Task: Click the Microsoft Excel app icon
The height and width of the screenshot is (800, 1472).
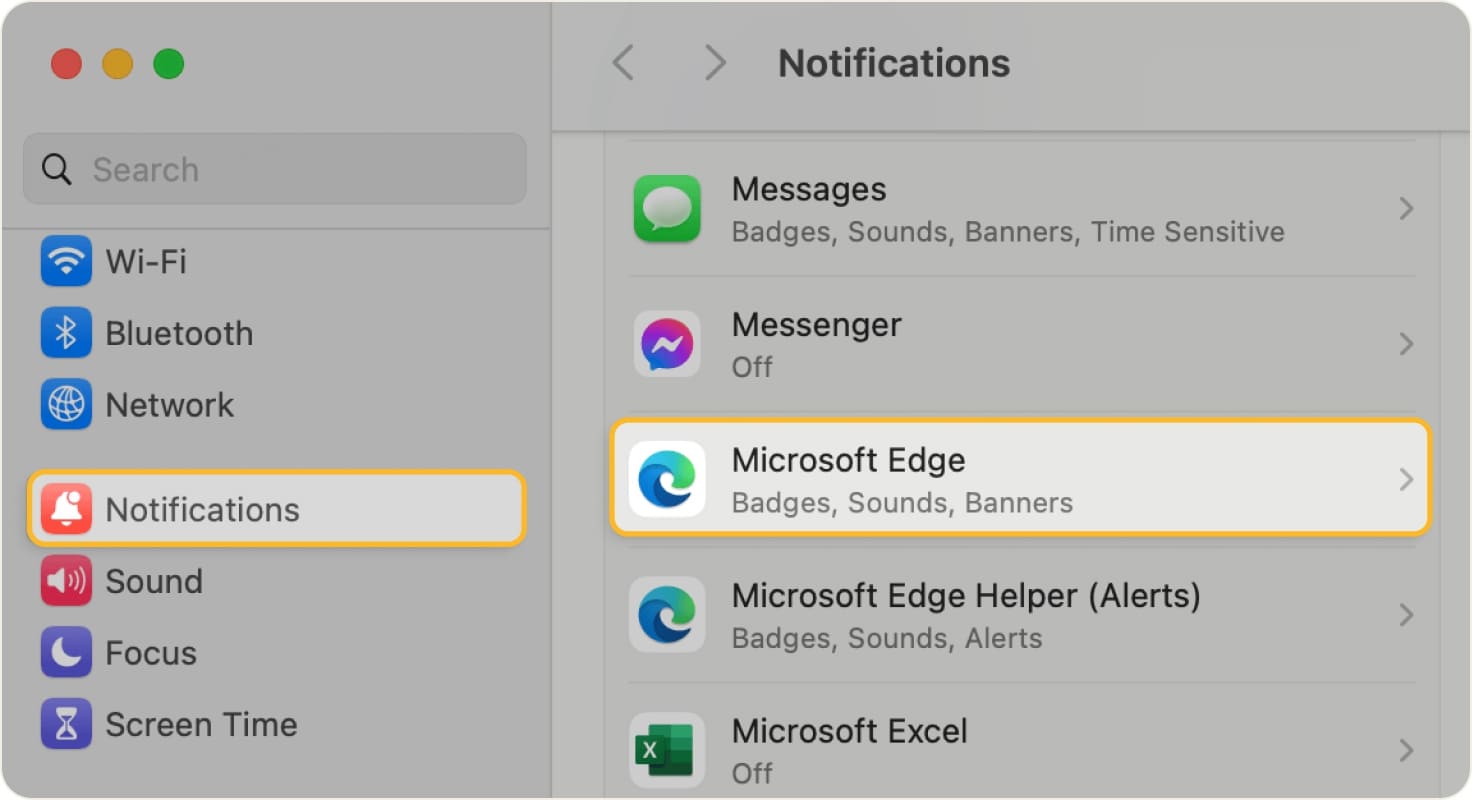Action: pos(667,750)
